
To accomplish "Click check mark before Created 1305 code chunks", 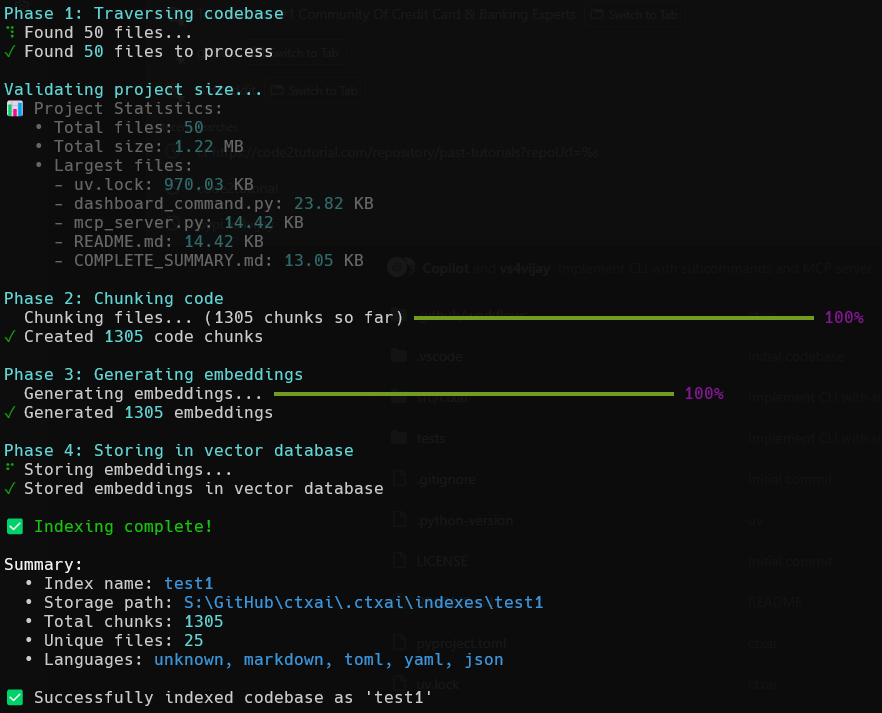I will (x=10, y=337).
